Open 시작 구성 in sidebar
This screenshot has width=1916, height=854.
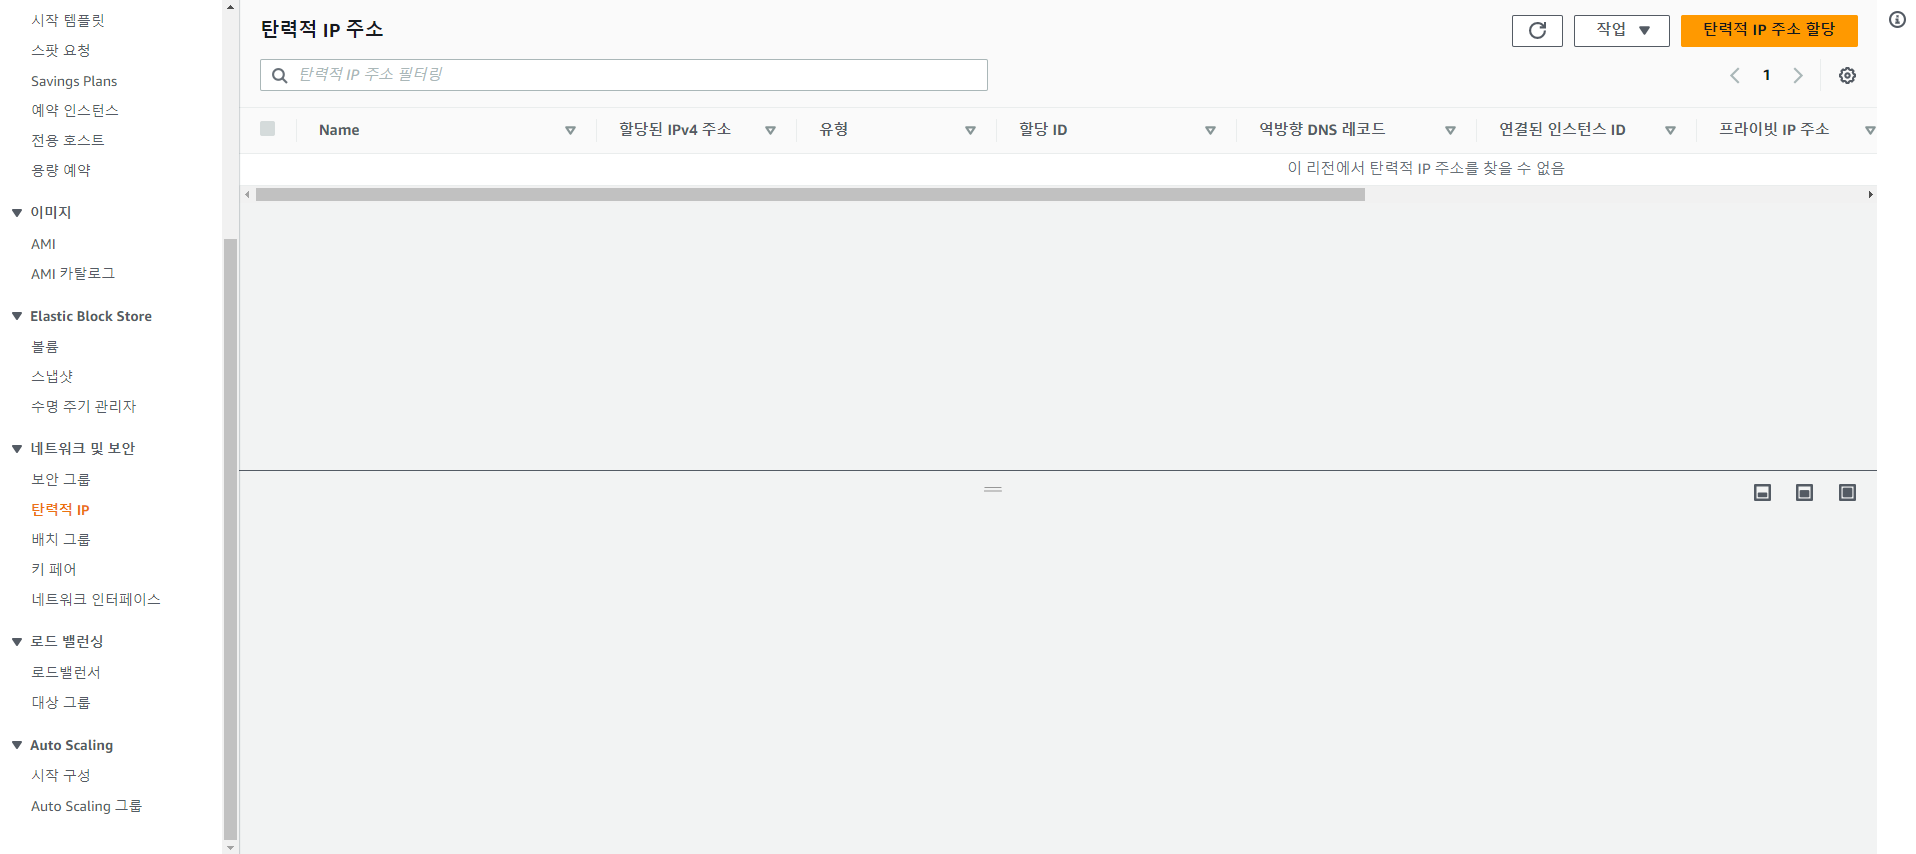(61, 775)
